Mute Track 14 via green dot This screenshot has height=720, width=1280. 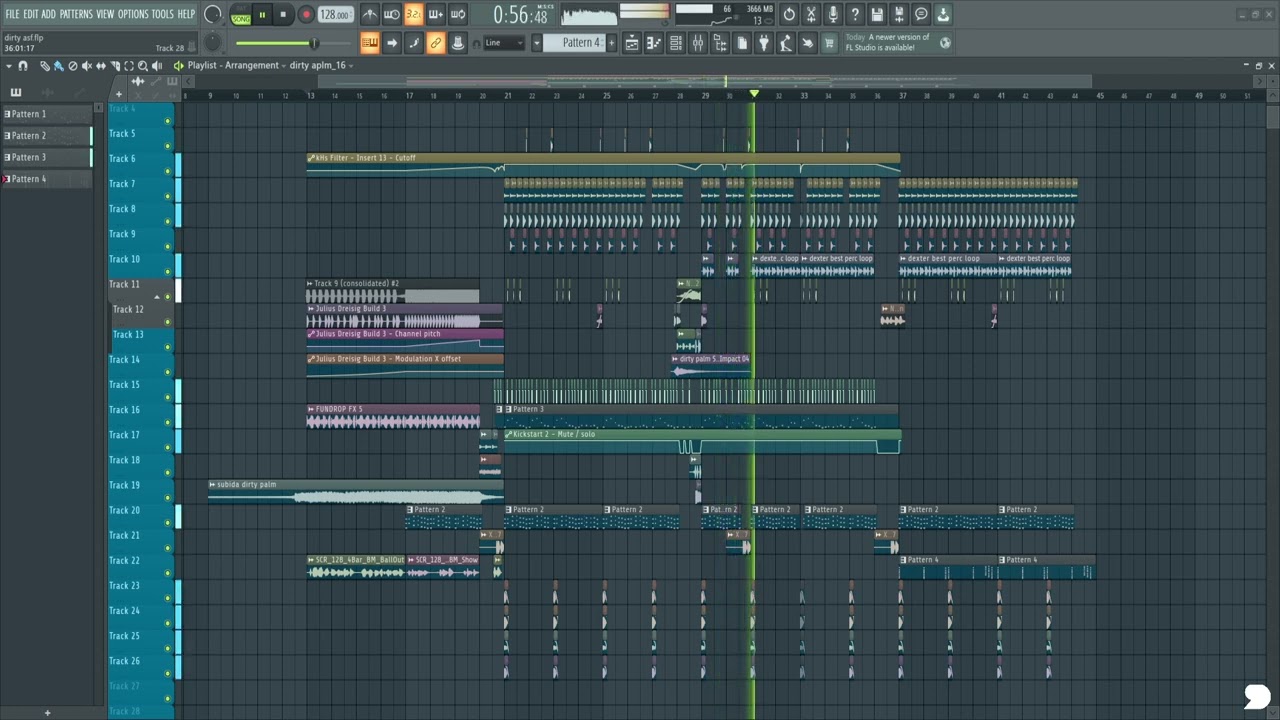click(167, 371)
